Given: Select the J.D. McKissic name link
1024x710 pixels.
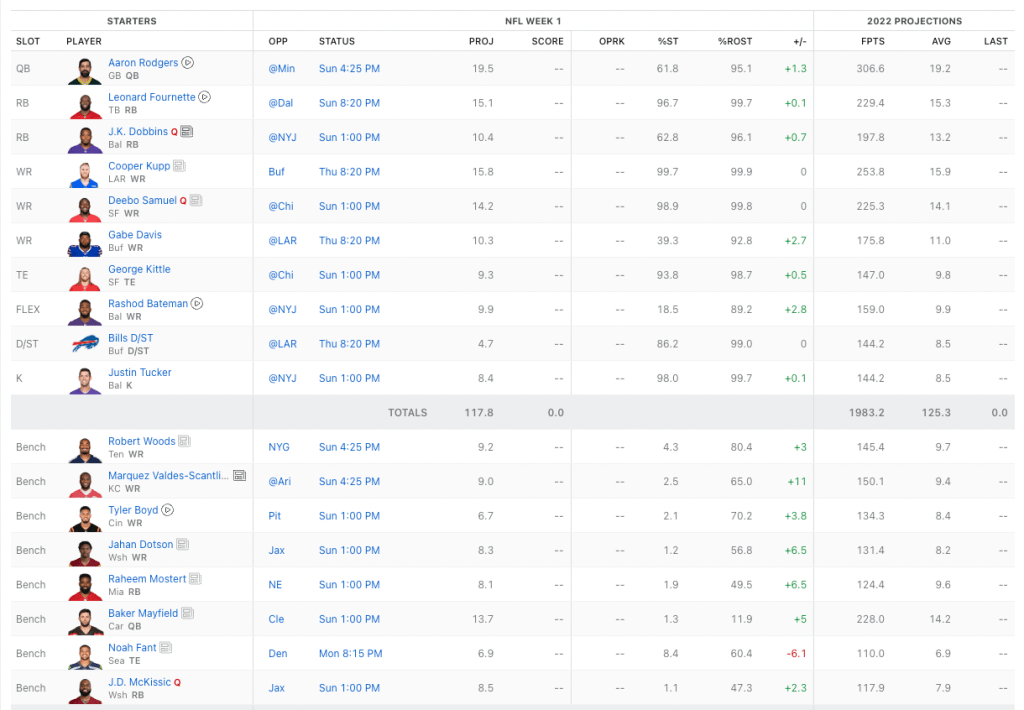Looking at the screenshot, I should point(139,682).
